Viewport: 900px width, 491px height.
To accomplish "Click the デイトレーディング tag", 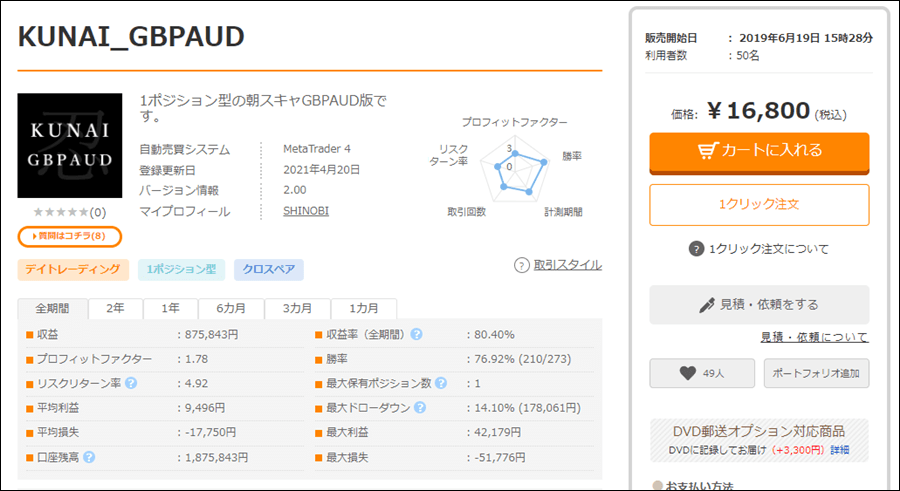I will (x=73, y=269).
